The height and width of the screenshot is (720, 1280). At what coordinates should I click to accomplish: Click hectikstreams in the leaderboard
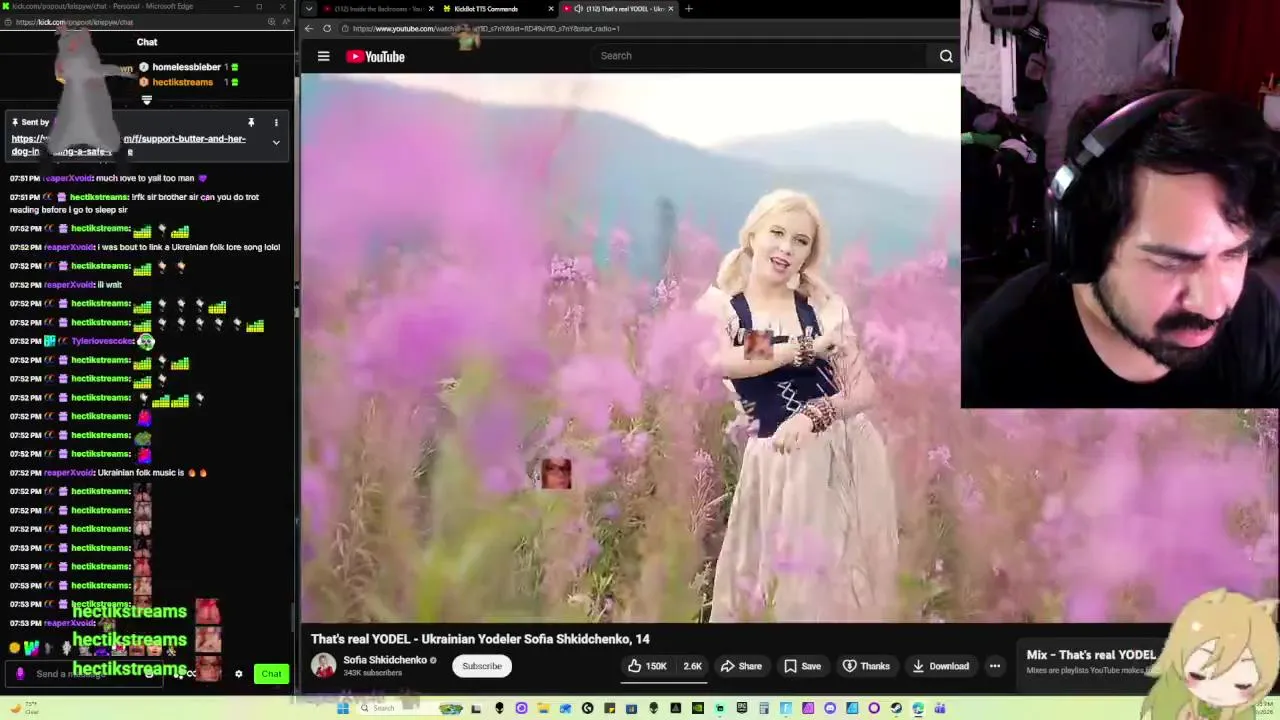[182, 82]
